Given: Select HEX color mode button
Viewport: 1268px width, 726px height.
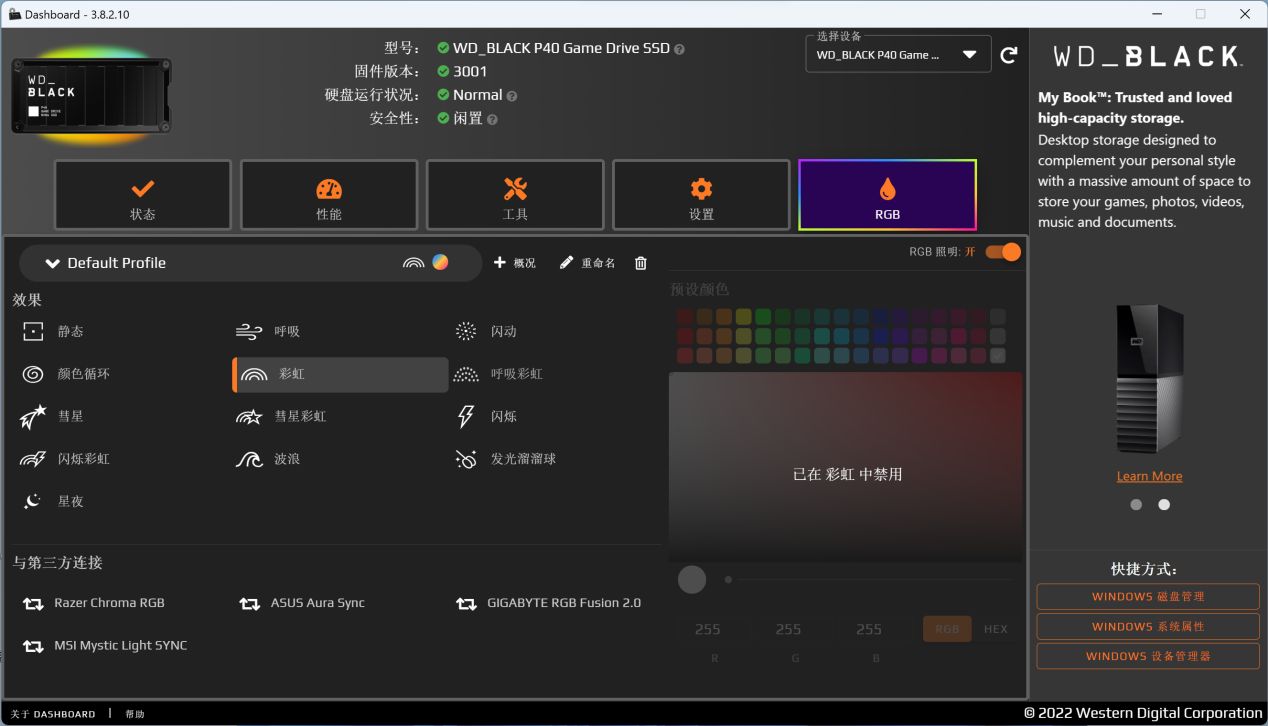Looking at the screenshot, I should [x=996, y=629].
